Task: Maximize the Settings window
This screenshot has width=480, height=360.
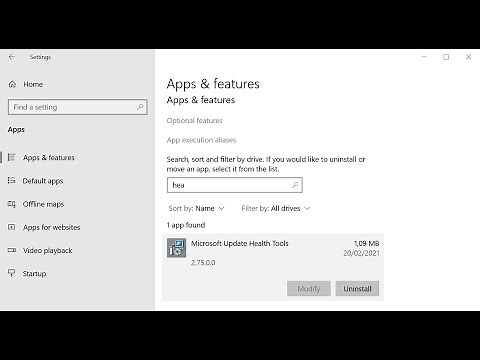Action: (x=446, y=57)
